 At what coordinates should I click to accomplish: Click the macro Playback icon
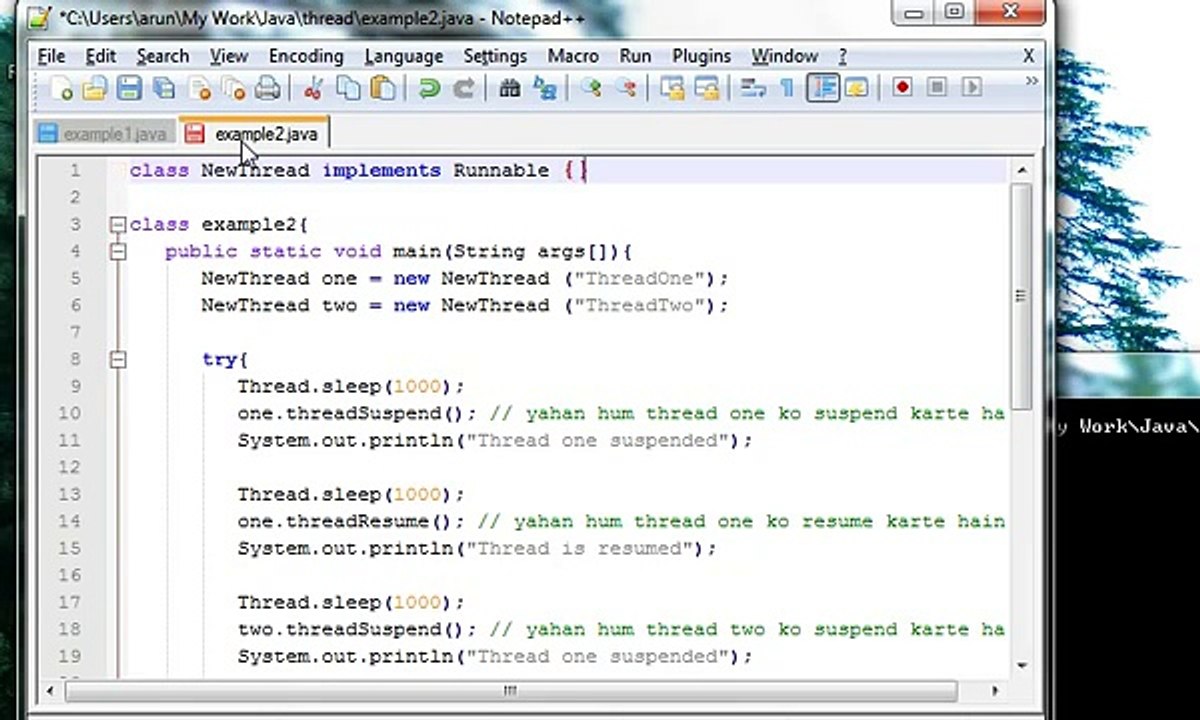click(x=970, y=88)
